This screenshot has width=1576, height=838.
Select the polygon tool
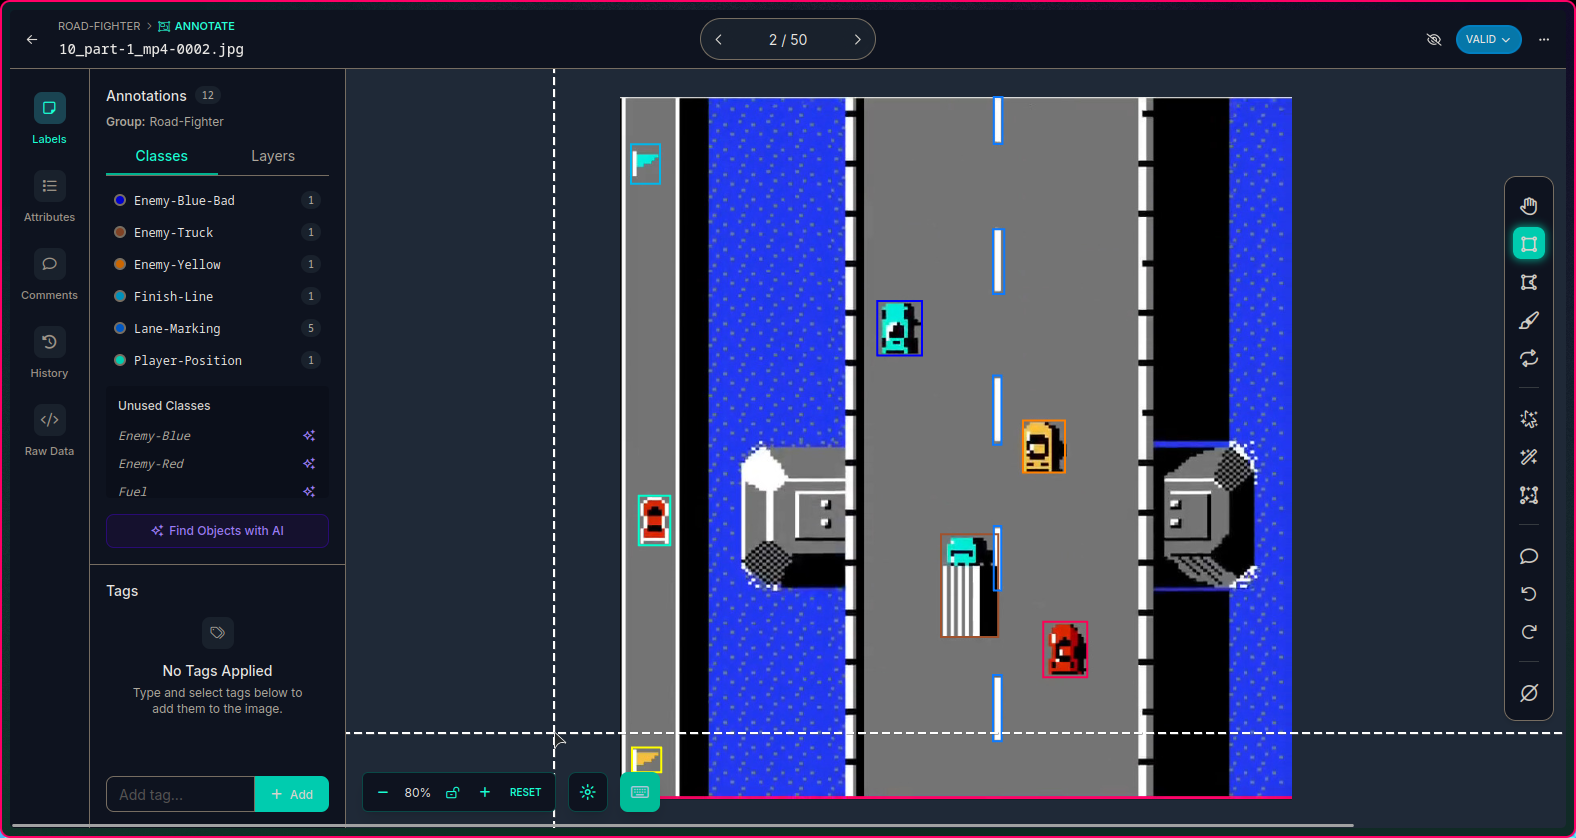1529,282
